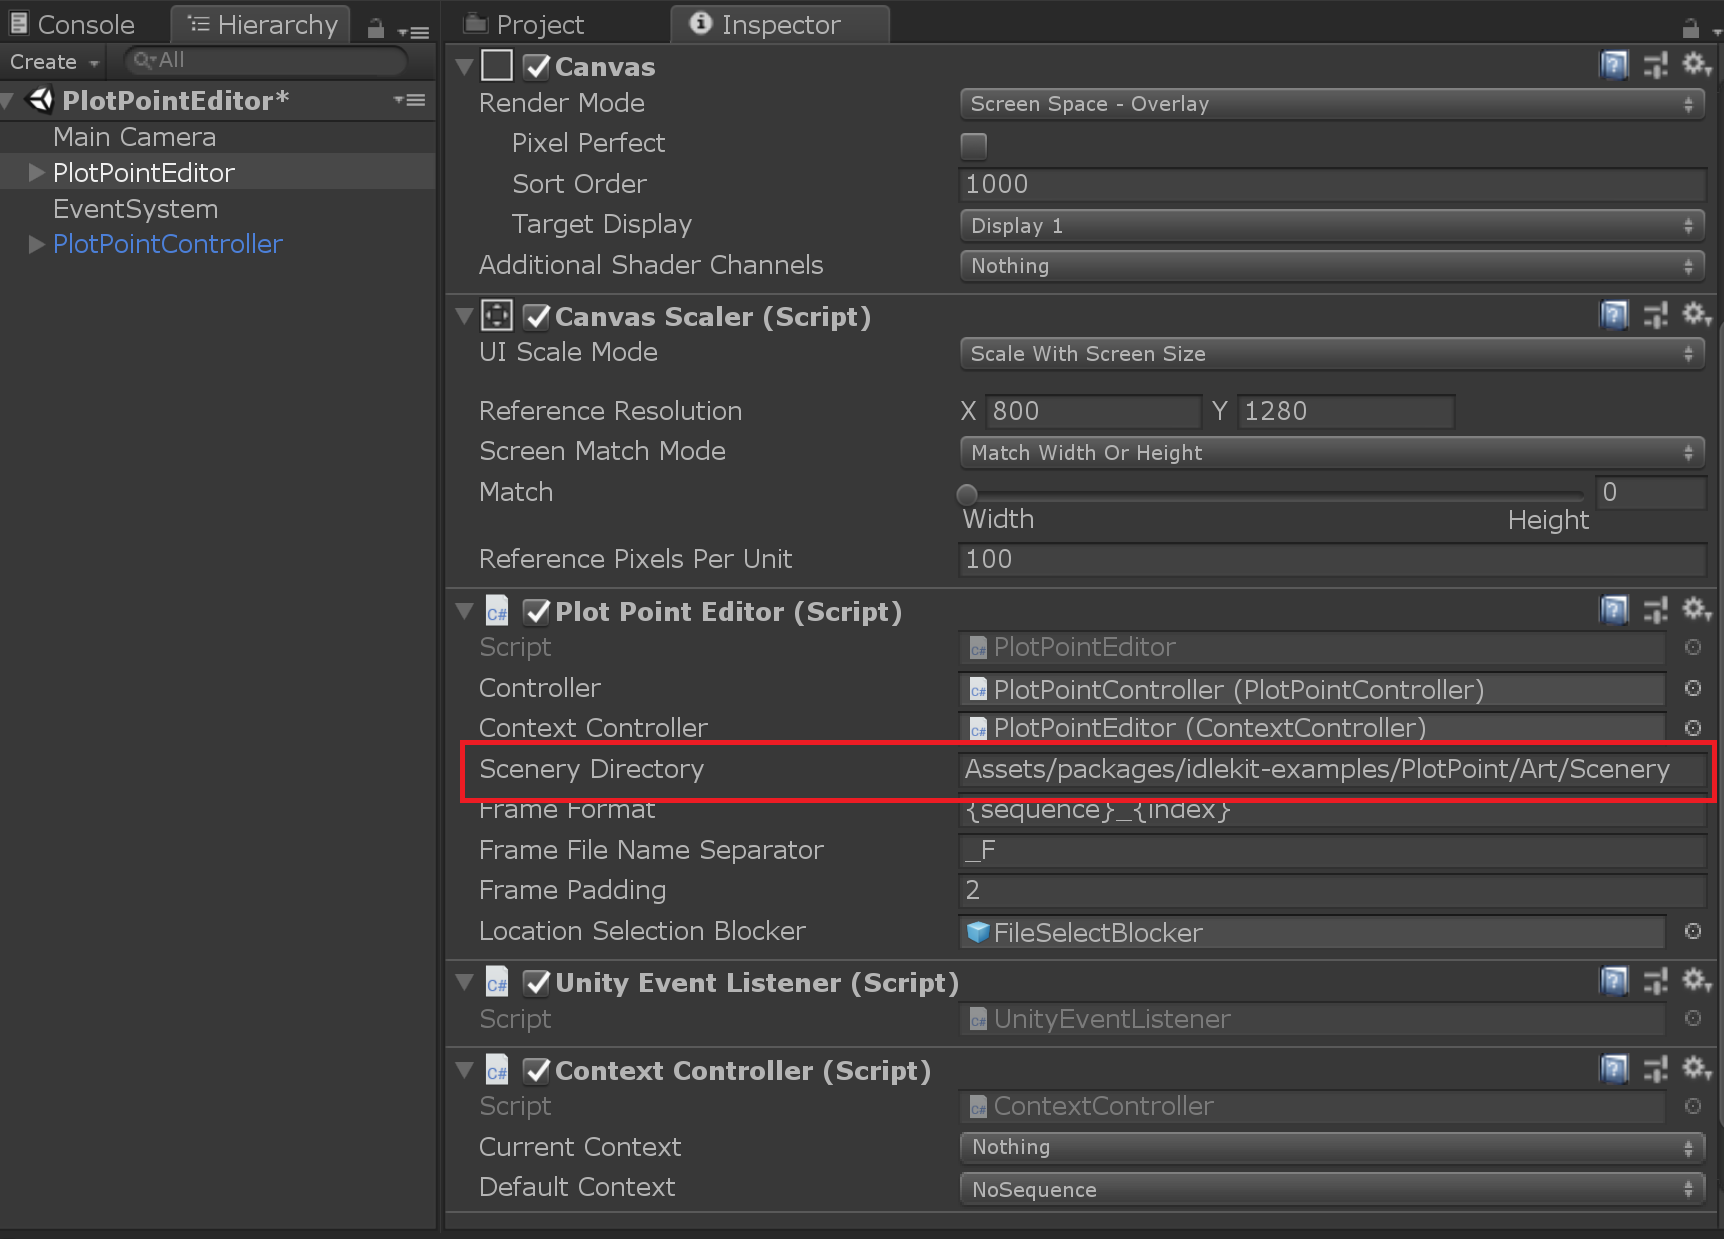
Task: Click the C# icon on Context Controller script
Action: (x=497, y=1070)
